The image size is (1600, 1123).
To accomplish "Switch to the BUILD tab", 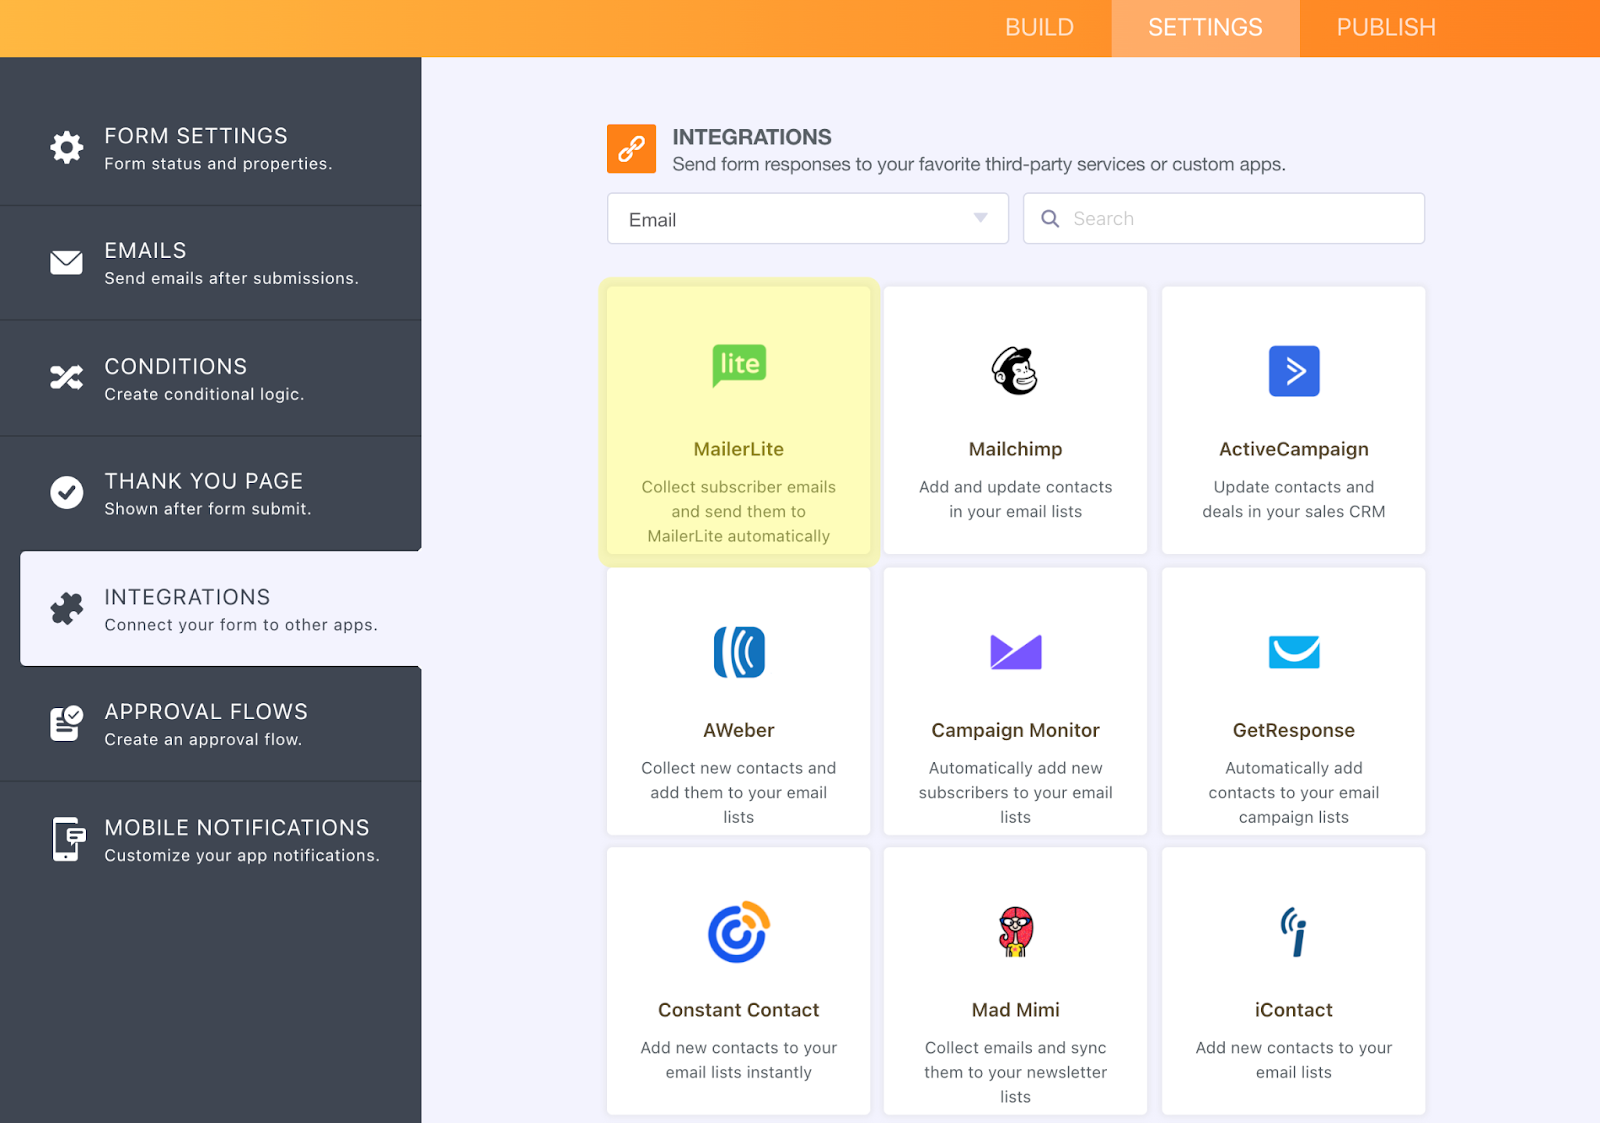I will [1039, 28].
